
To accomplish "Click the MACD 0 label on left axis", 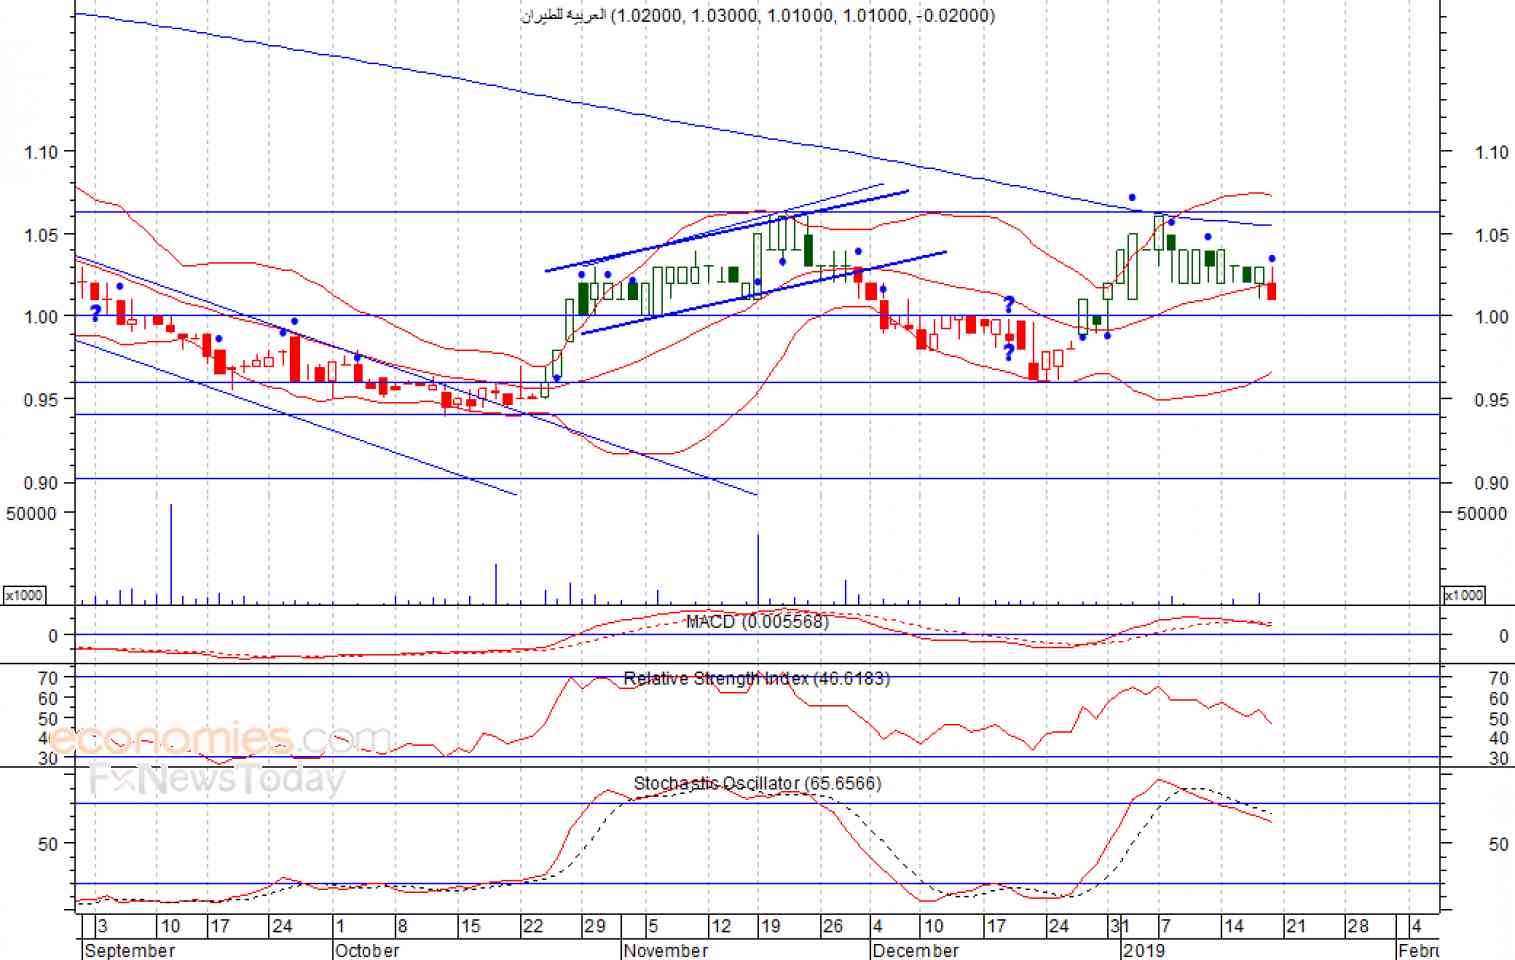I will point(53,636).
